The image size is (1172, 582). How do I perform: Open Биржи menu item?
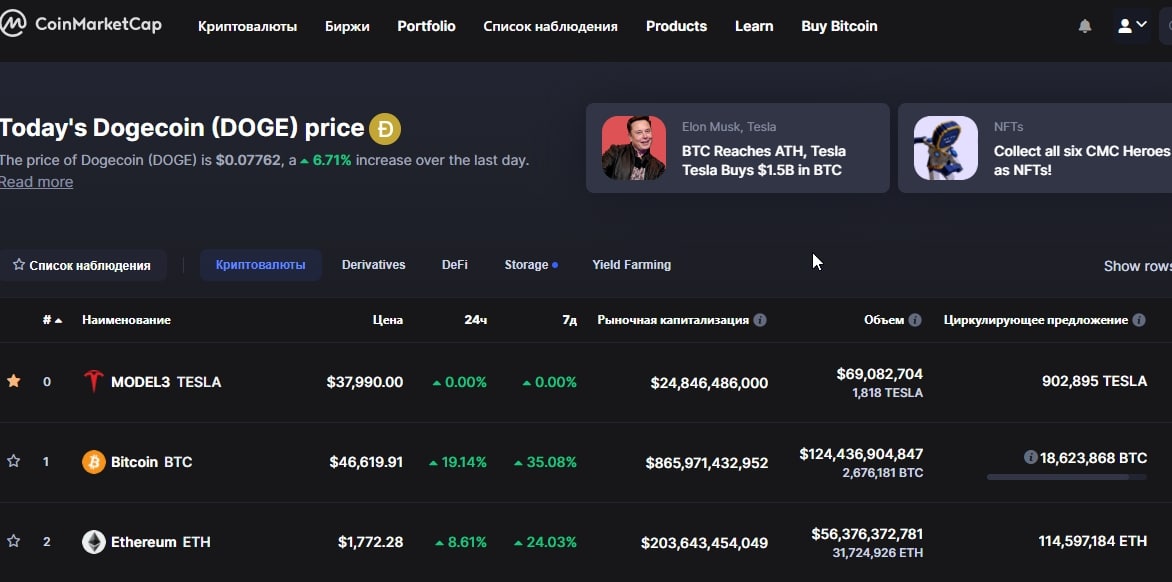click(x=347, y=26)
